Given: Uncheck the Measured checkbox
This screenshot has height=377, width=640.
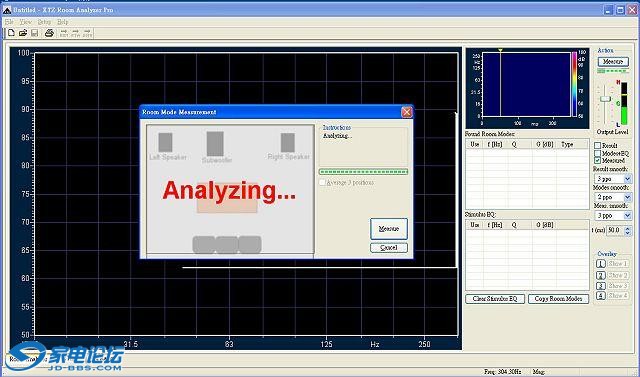Looking at the screenshot, I should tap(597, 160).
